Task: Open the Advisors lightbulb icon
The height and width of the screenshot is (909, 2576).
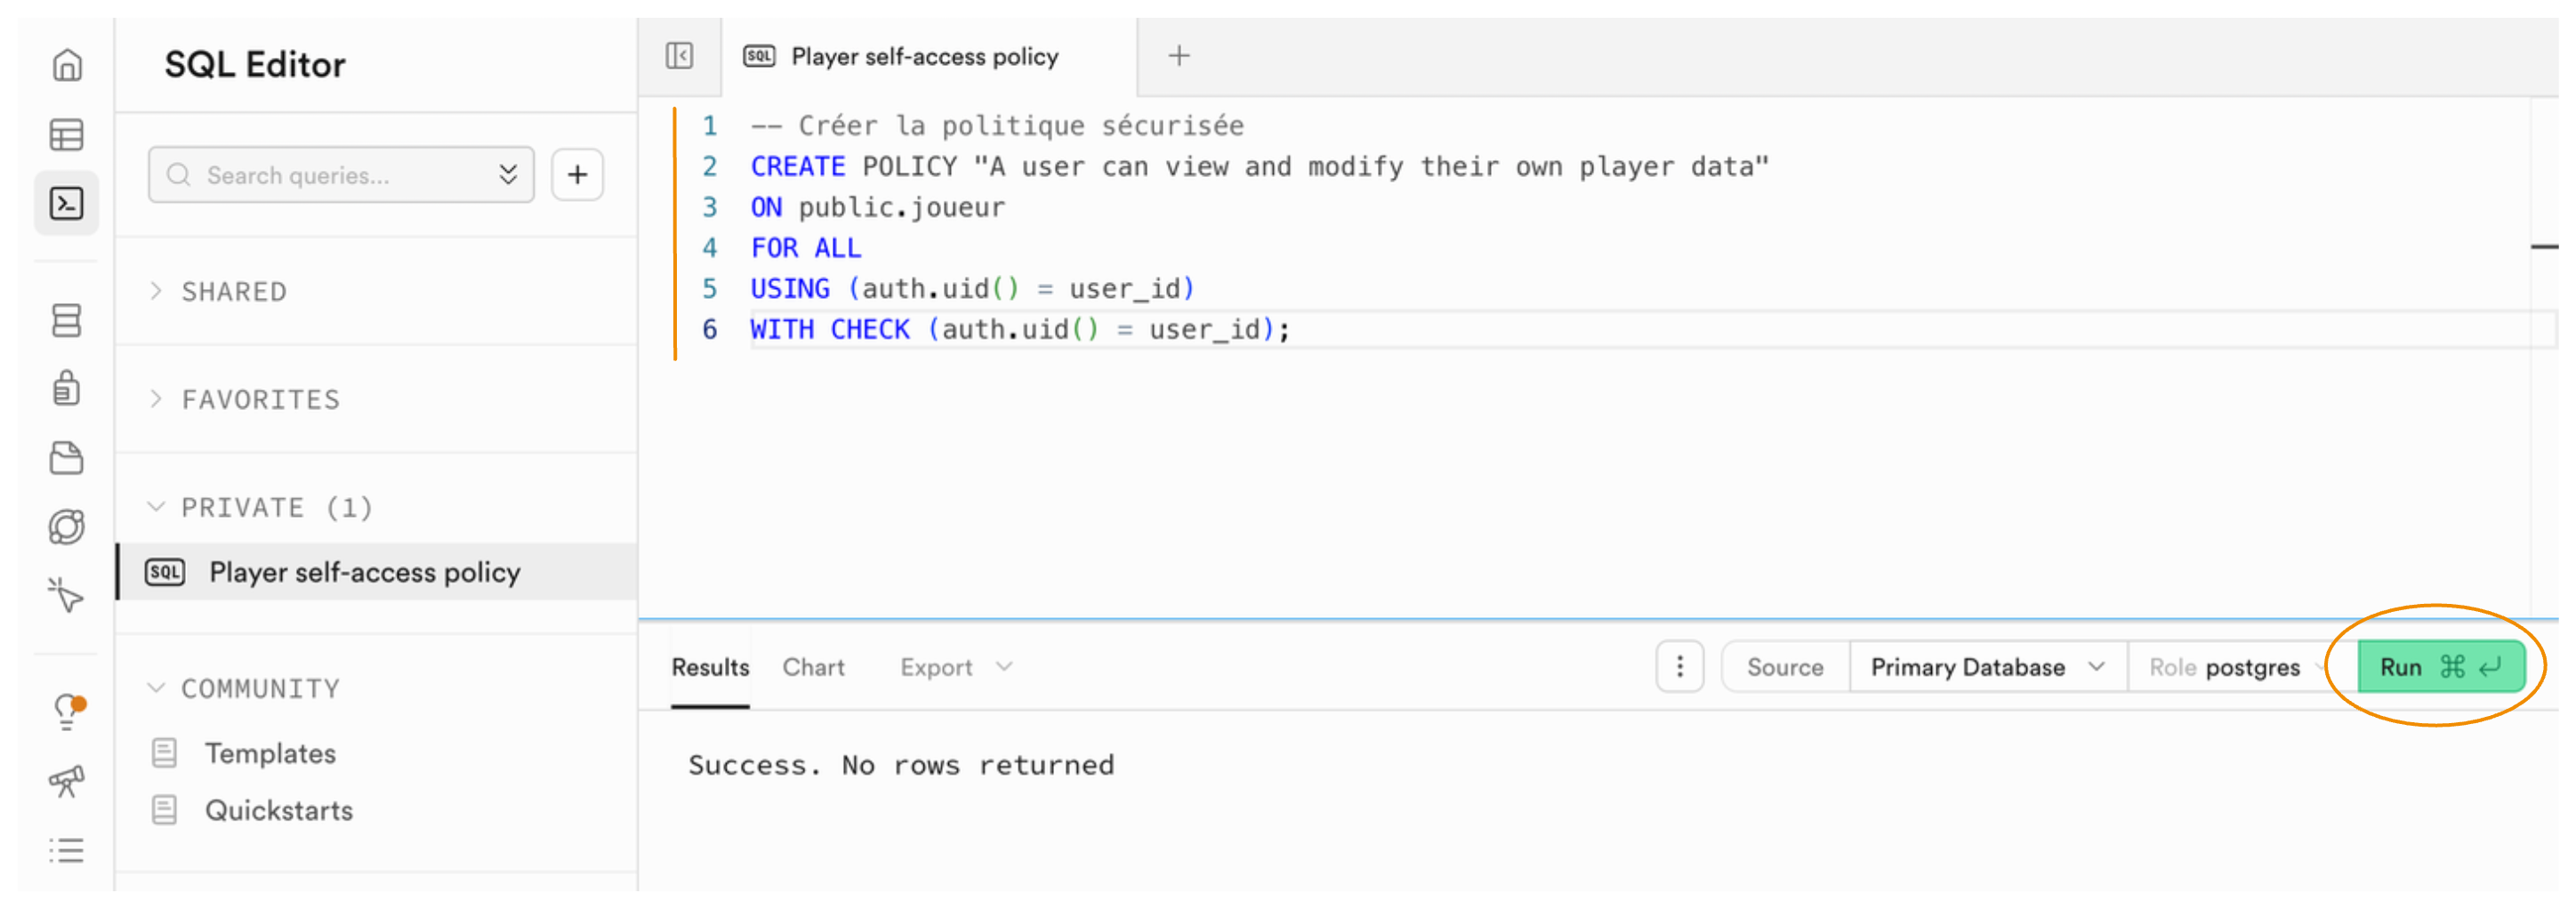Action: click(66, 711)
